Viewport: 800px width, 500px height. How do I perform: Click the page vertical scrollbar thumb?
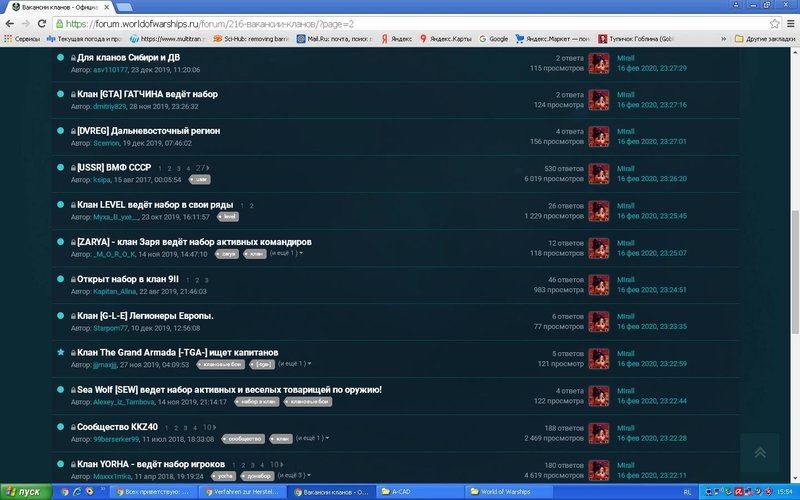tap(794, 273)
